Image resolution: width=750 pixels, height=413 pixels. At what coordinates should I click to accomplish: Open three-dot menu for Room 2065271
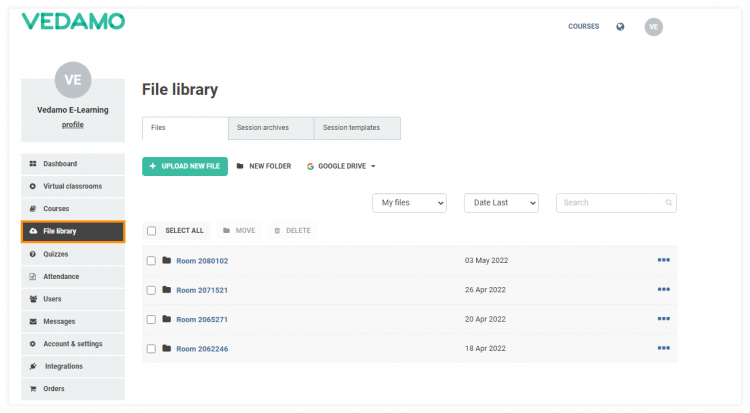coord(663,319)
